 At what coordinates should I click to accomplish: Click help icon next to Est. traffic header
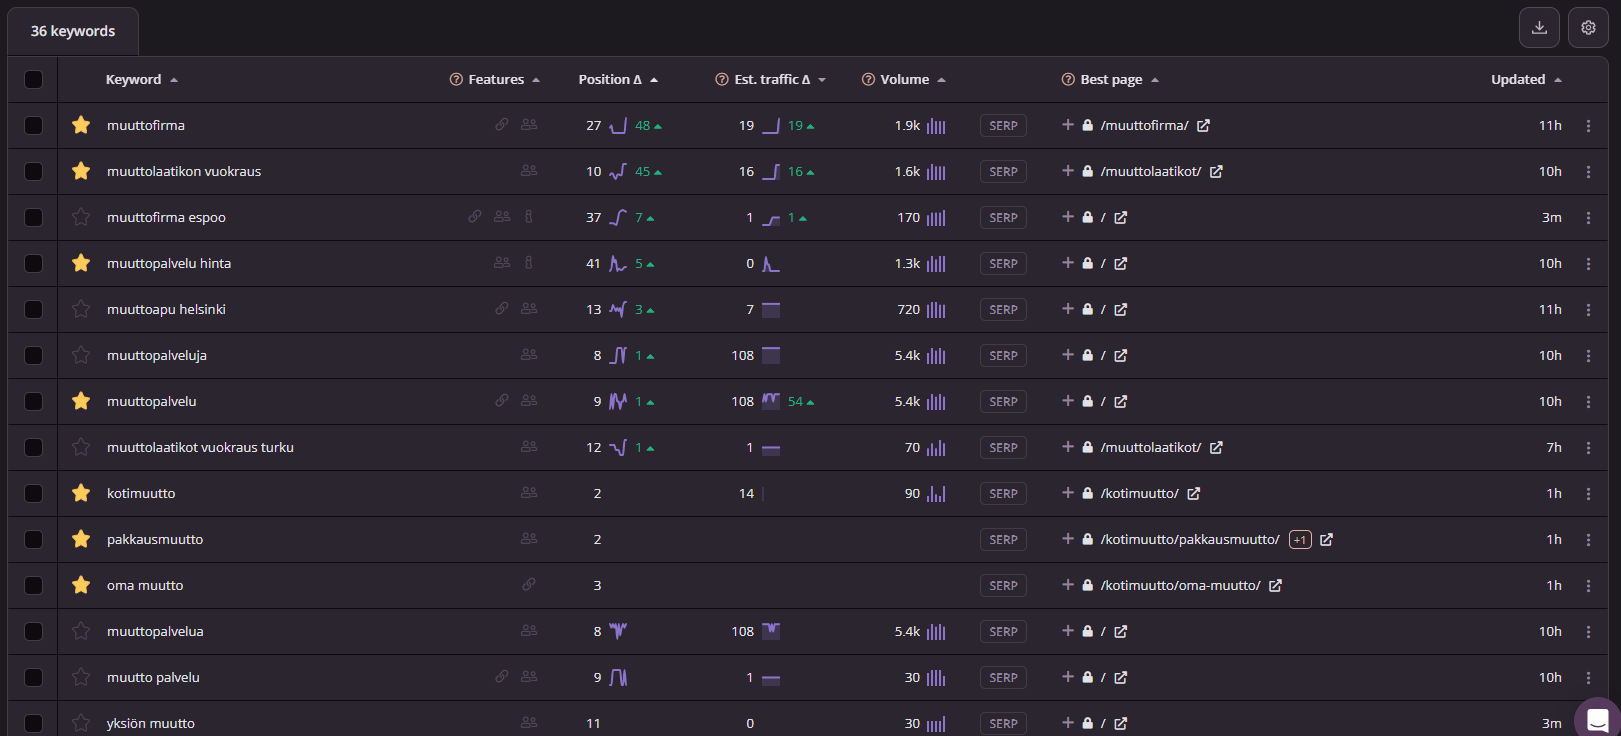pos(722,80)
